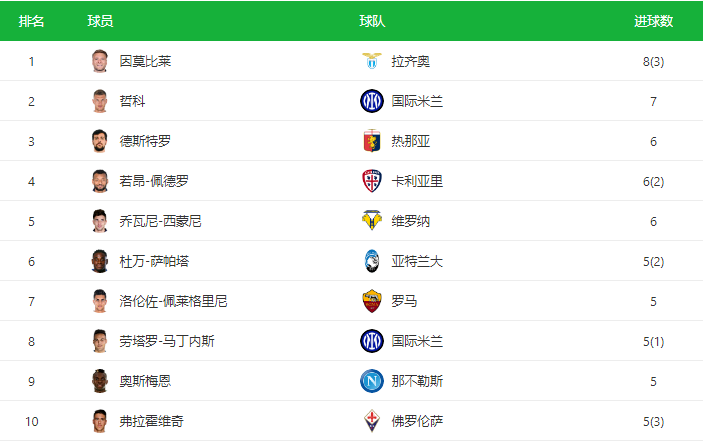This screenshot has width=703, height=441.
Task: Click the 排名 column header
Action: pos(31,21)
